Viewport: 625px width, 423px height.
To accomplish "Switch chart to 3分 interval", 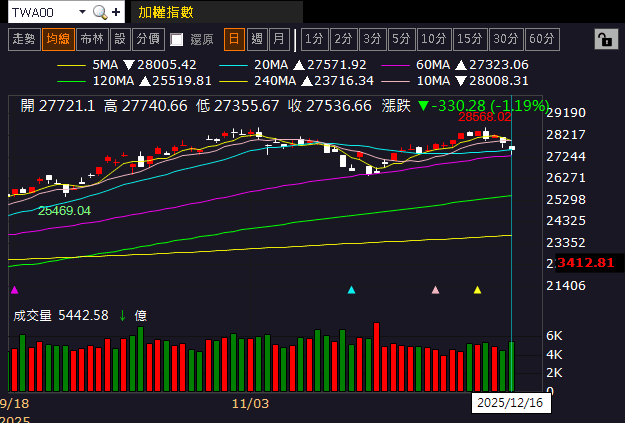I will pyautogui.click(x=373, y=39).
